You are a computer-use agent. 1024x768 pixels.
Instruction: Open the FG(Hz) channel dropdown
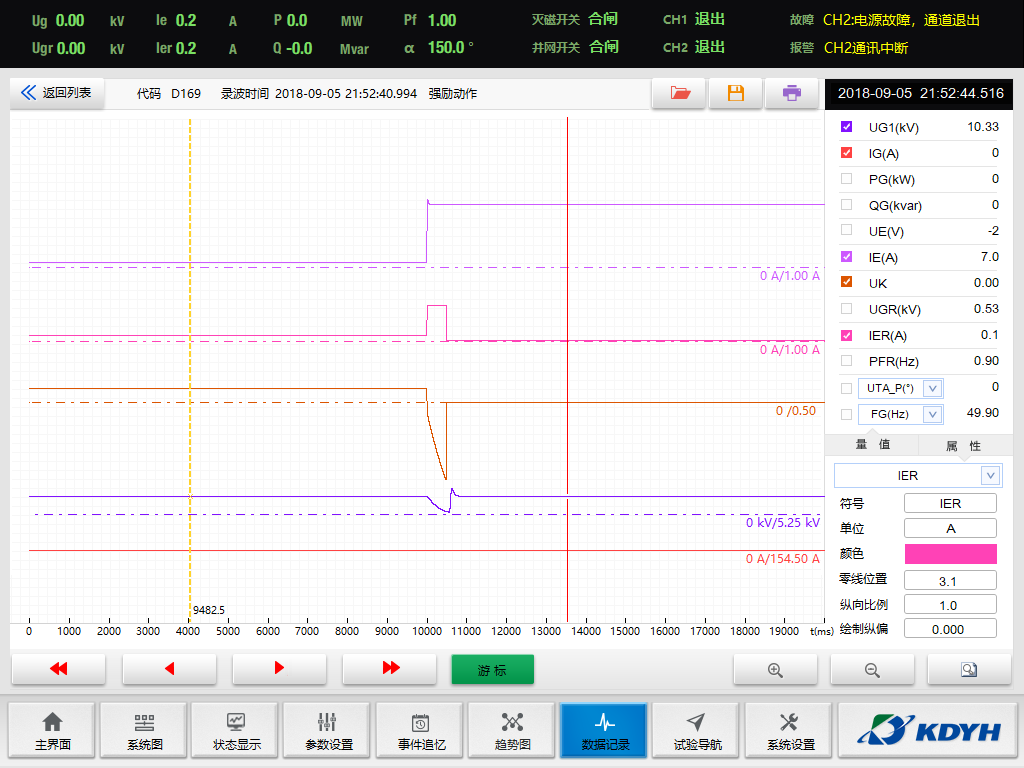933,414
